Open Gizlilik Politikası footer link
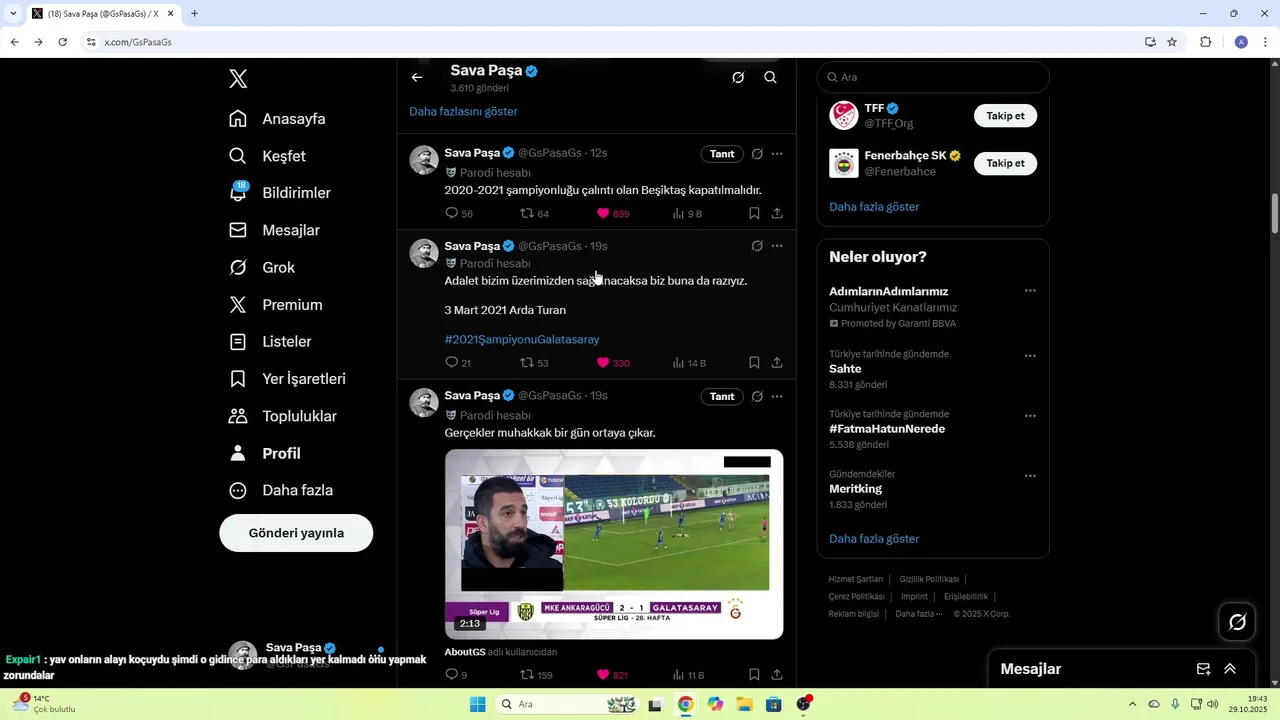The image size is (1280, 720). click(x=929, y=579)
